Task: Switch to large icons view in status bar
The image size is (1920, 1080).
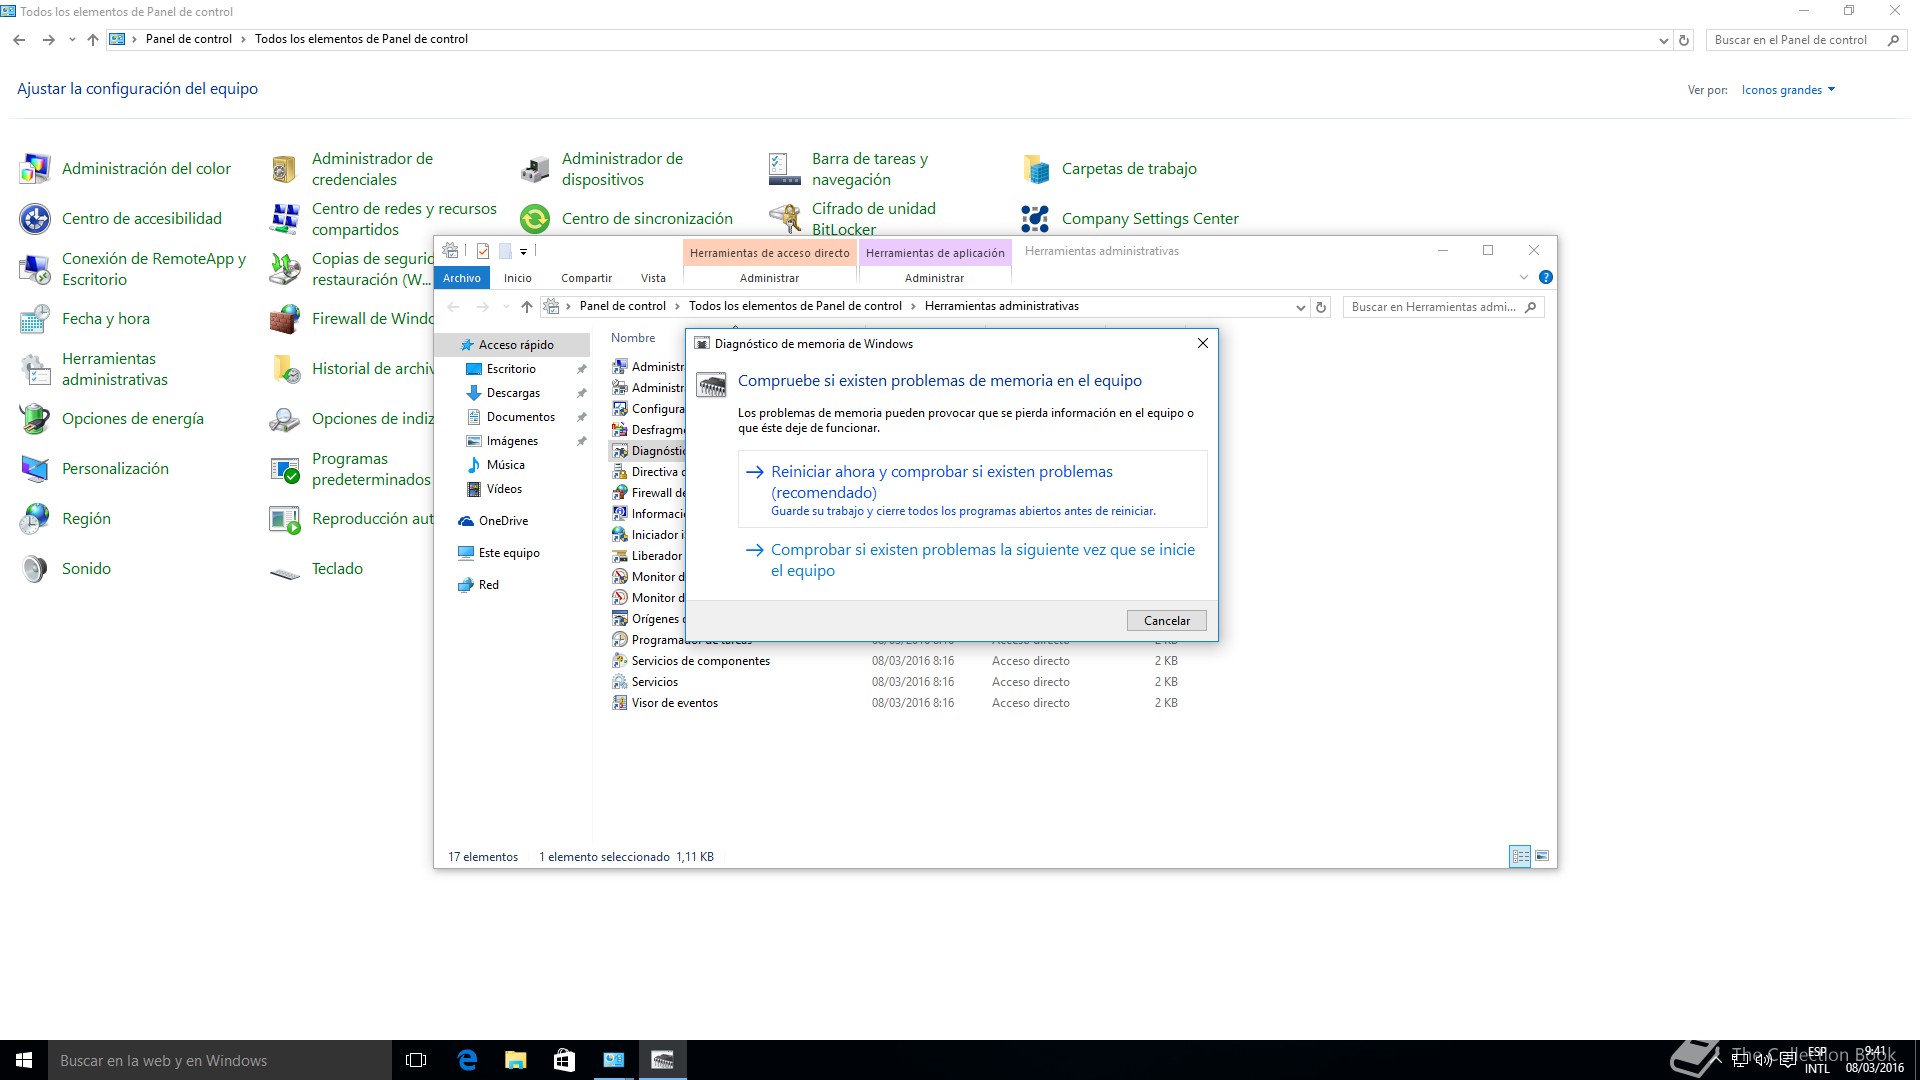Action: click(x=1542, y=857)
